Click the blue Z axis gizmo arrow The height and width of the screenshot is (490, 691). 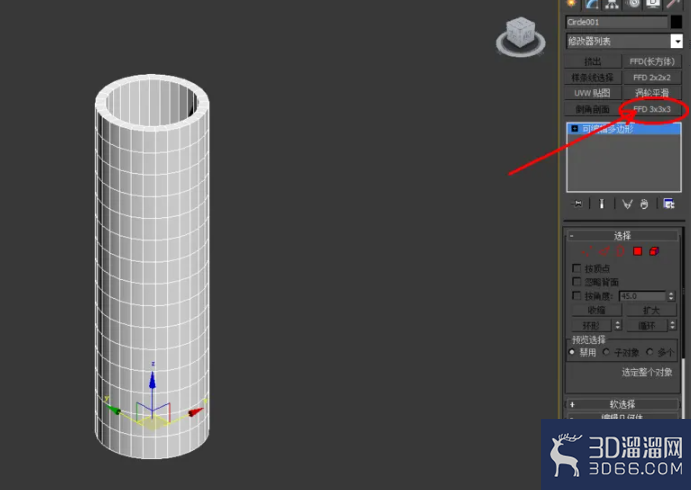(x=152, y=380)
